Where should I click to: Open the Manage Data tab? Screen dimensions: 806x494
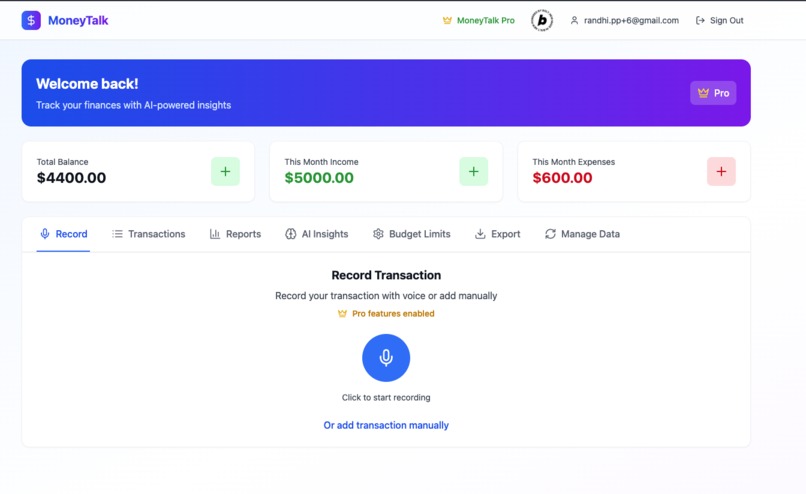pyautogui.click(x=582, y=234)
